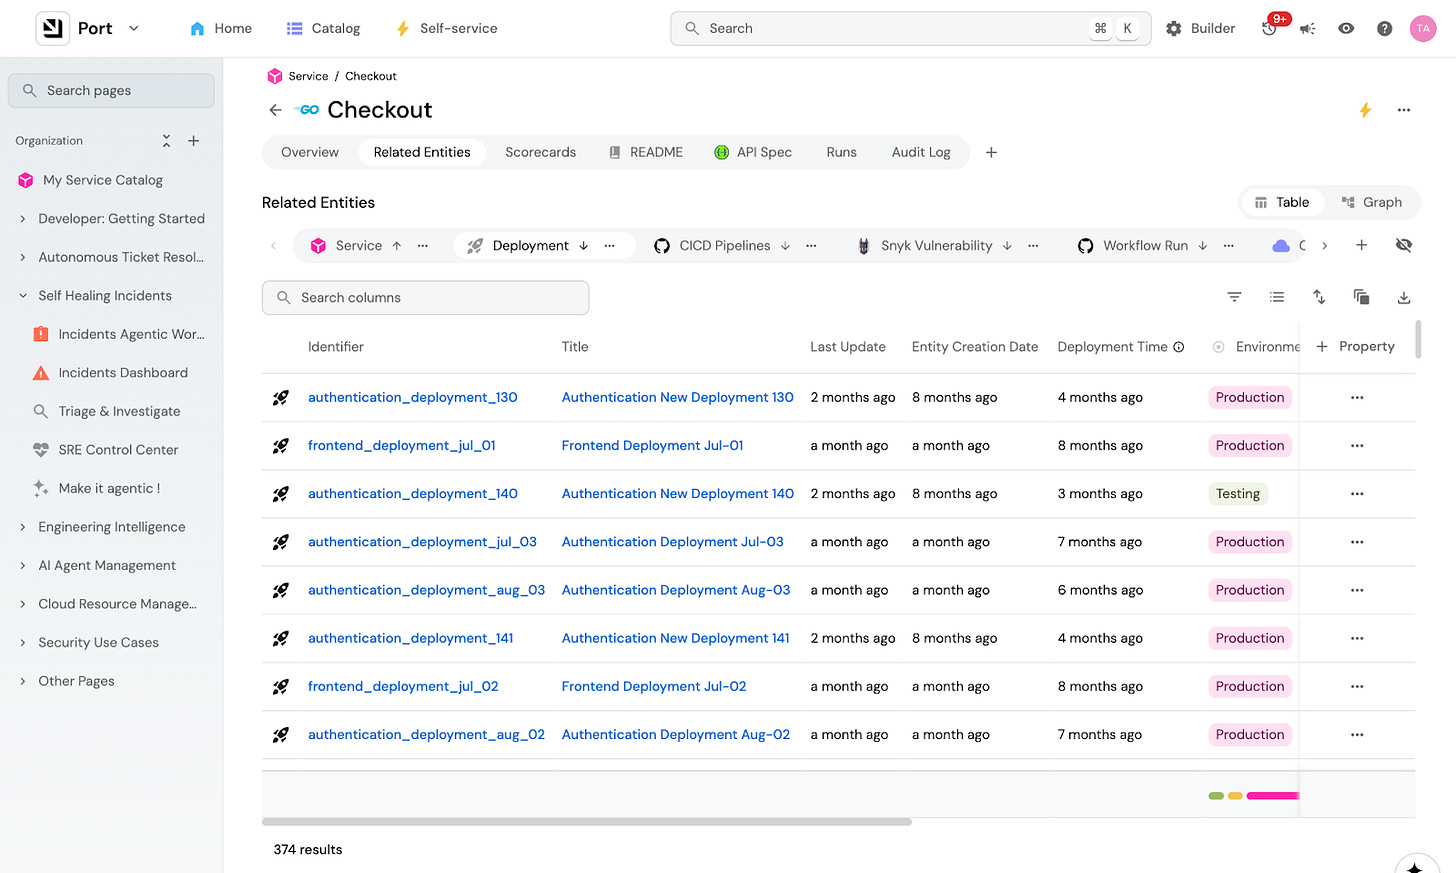1456x873 pixels.
Task: Click the Service breadcrumb link
Action: [x=308, y=76]
